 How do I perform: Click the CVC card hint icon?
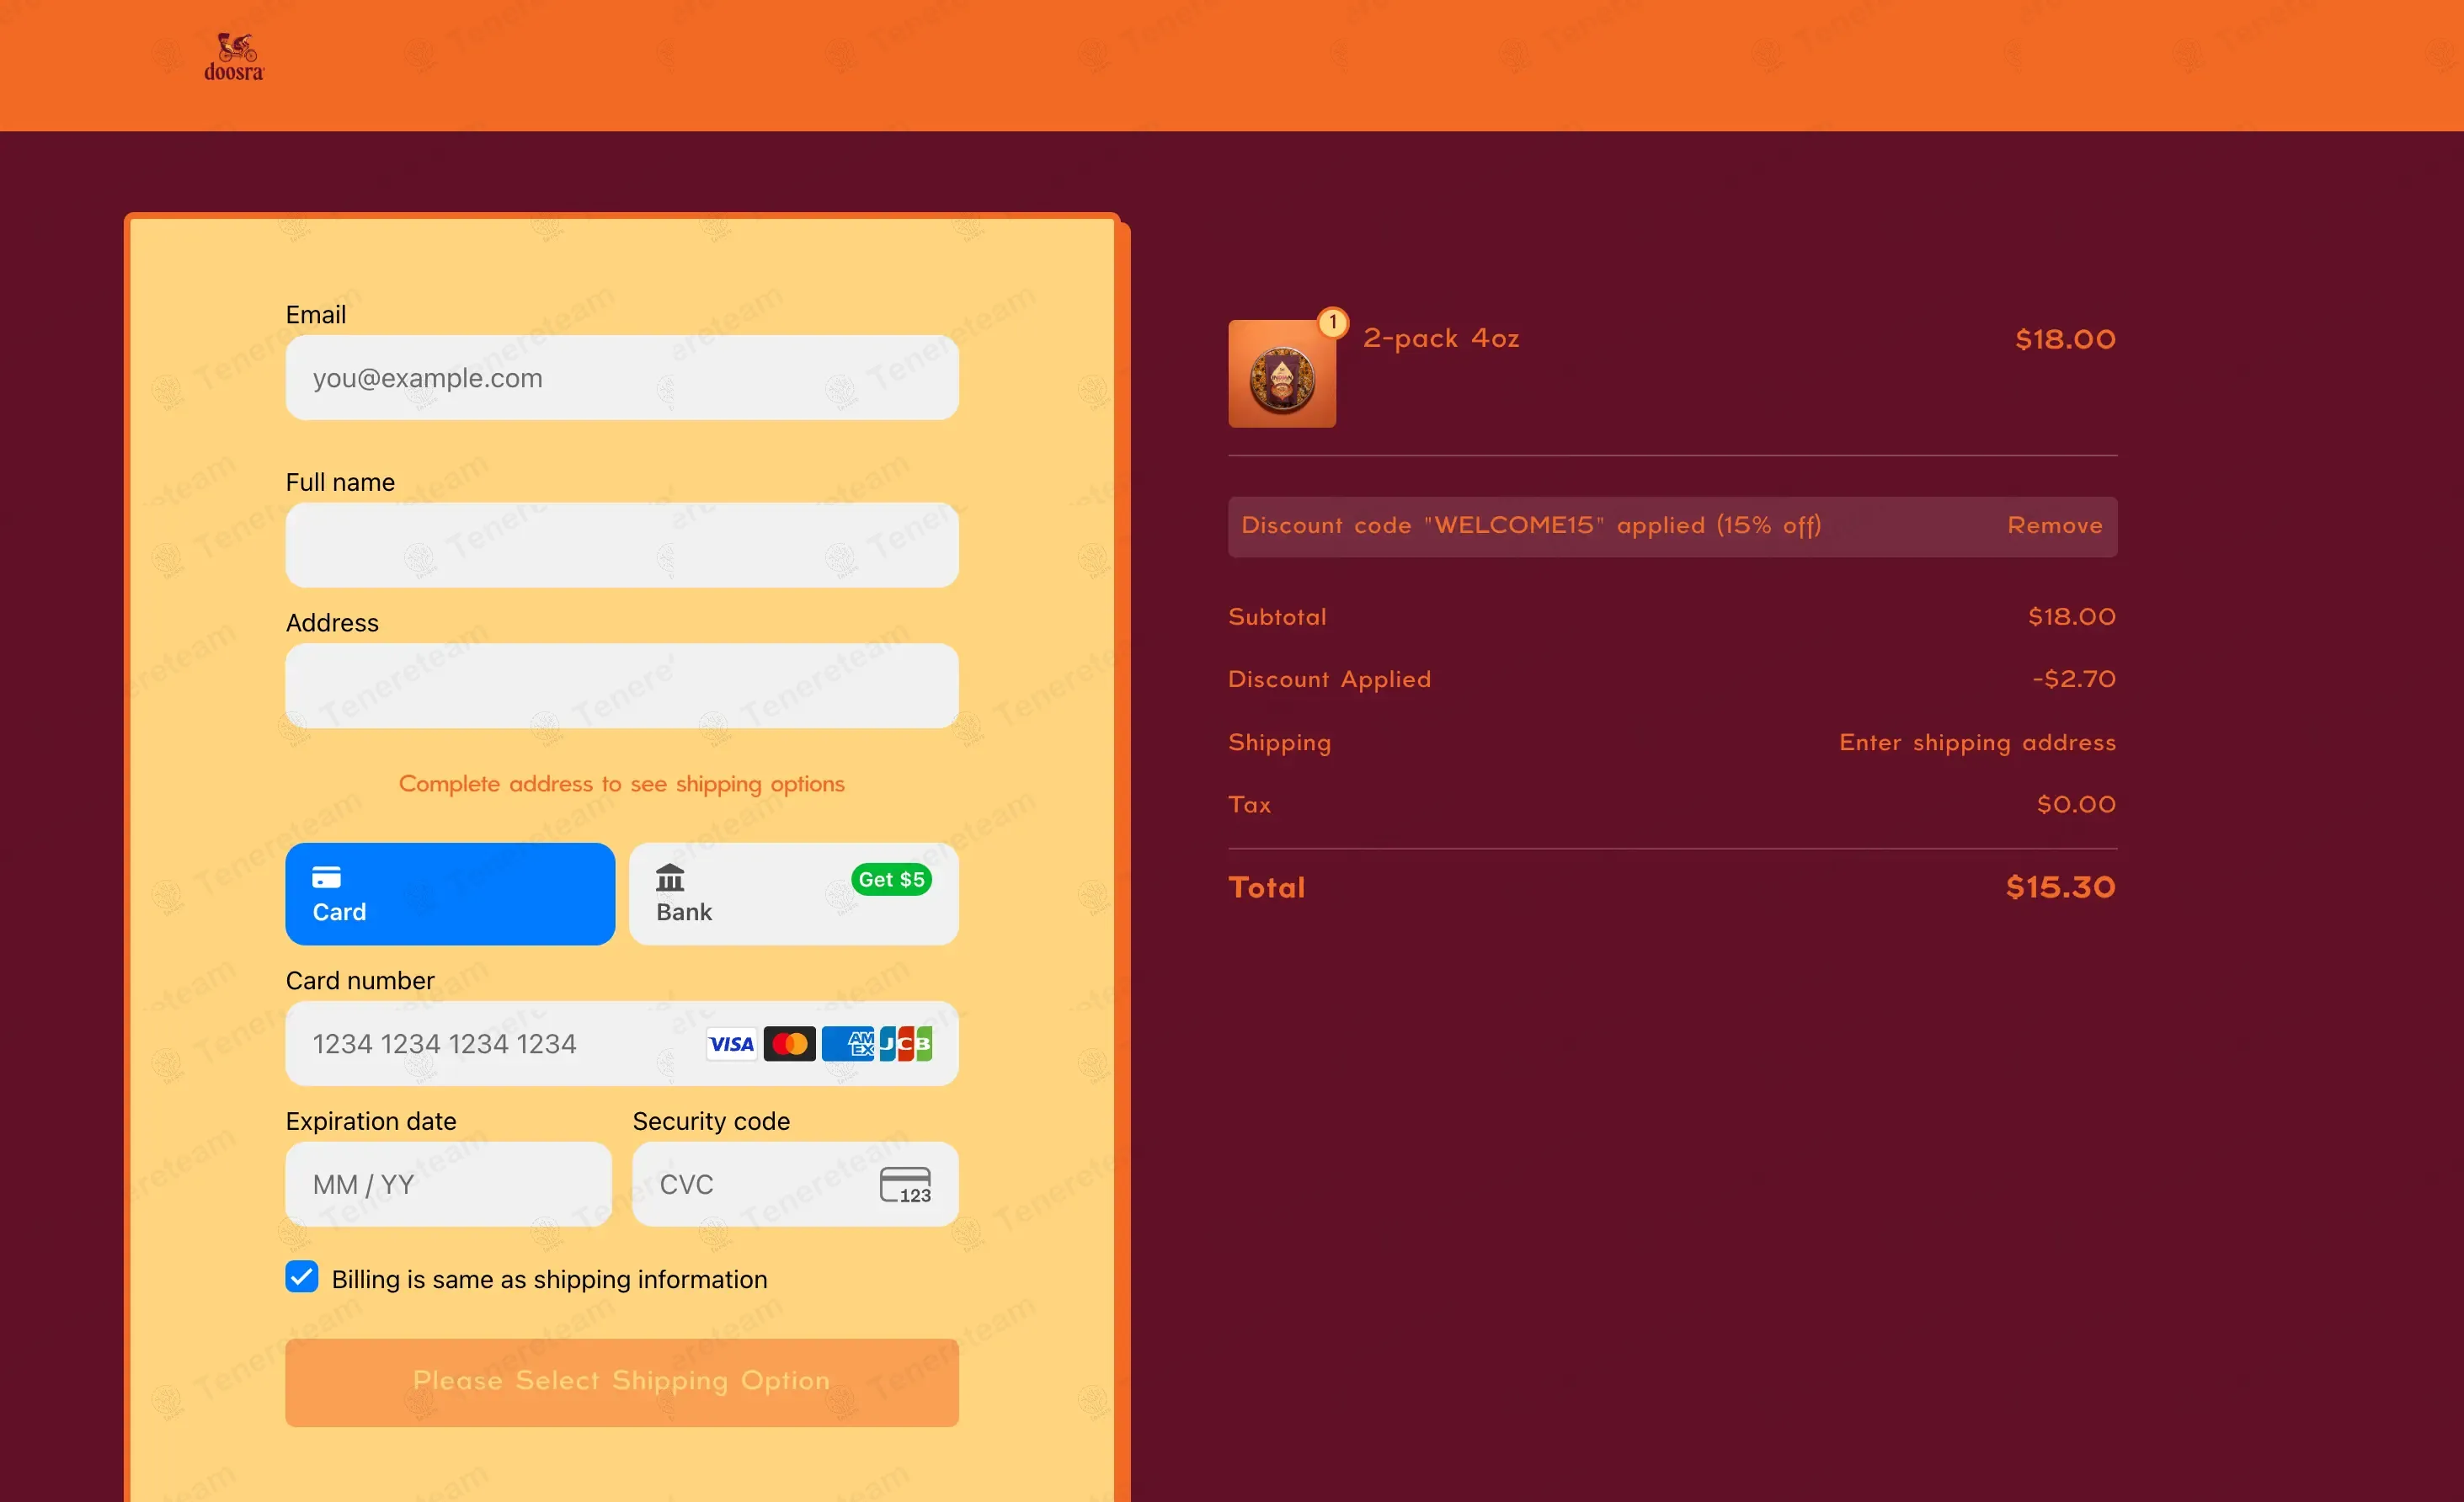(x=905, y=1185)
